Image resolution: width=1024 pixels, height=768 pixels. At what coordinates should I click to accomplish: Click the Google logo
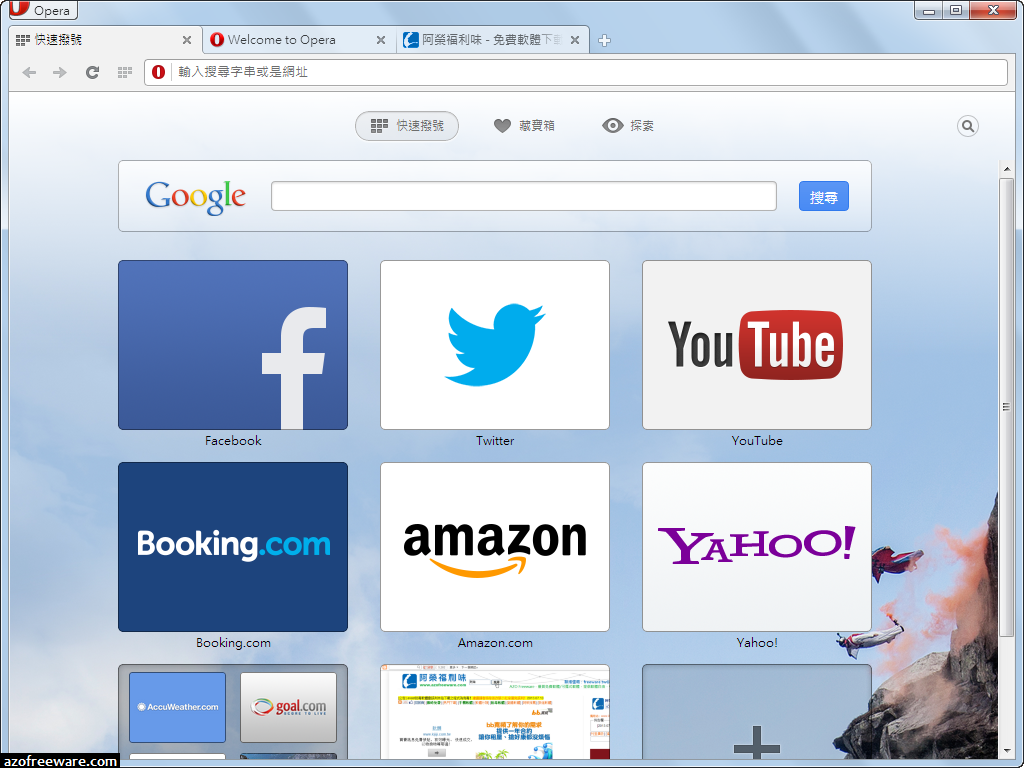195,197
